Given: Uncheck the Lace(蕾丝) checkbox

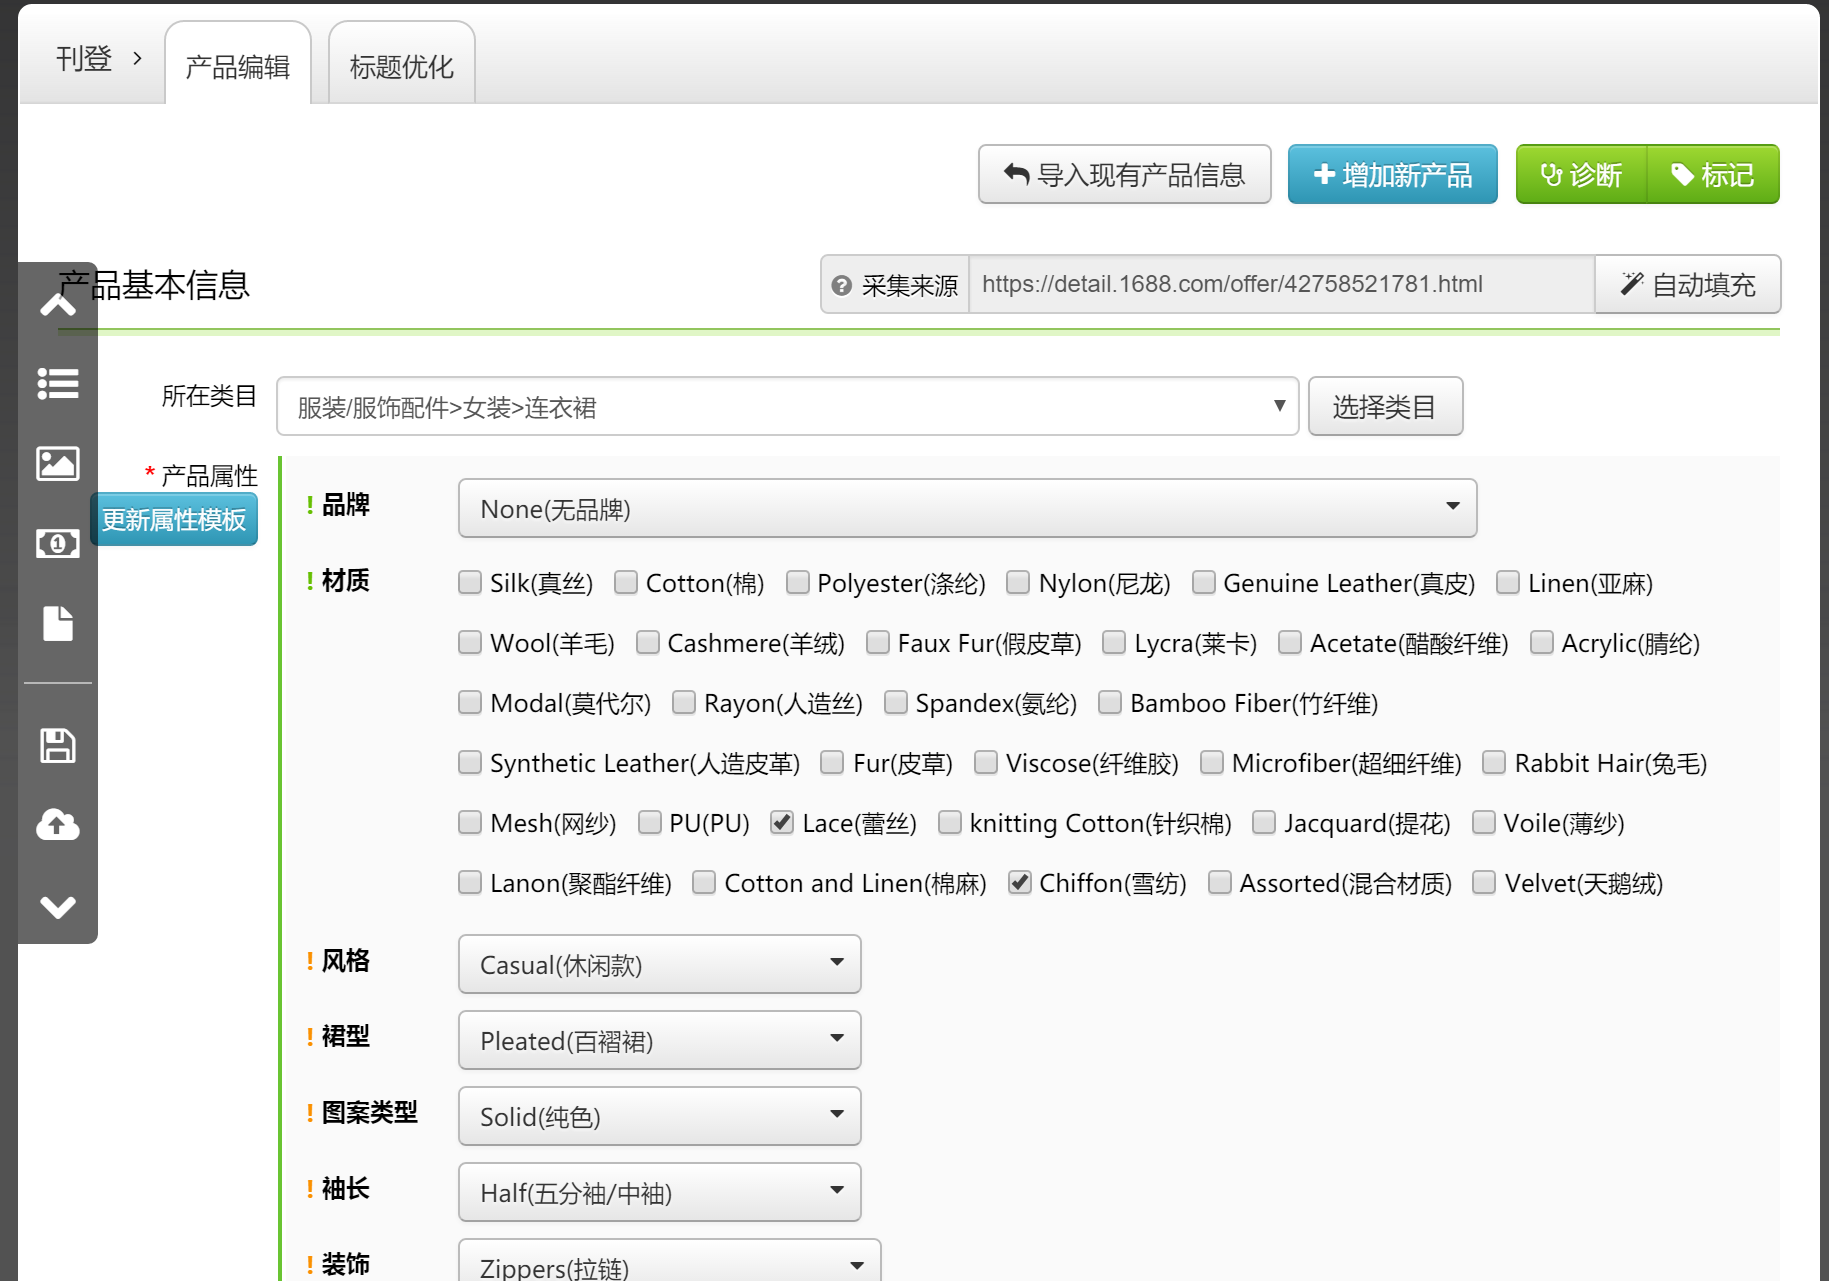Looking at the screenshot, I should pos(782,822).
